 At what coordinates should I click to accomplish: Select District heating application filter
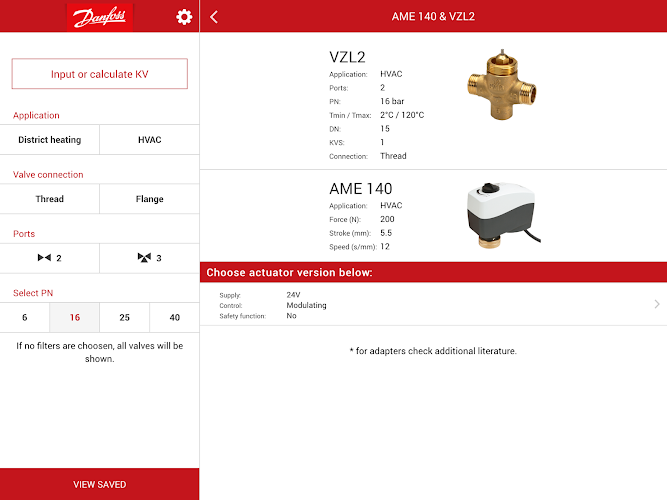pyautogui.click(x=50, y=140)
